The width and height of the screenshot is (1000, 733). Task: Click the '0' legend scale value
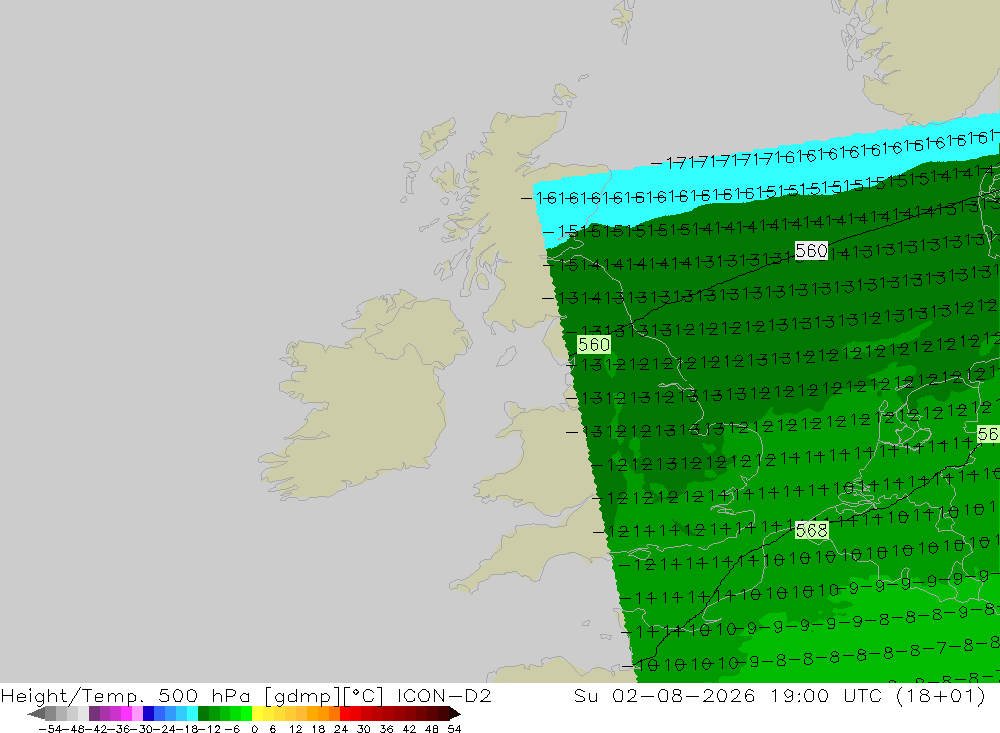click(x=254, y=729)
